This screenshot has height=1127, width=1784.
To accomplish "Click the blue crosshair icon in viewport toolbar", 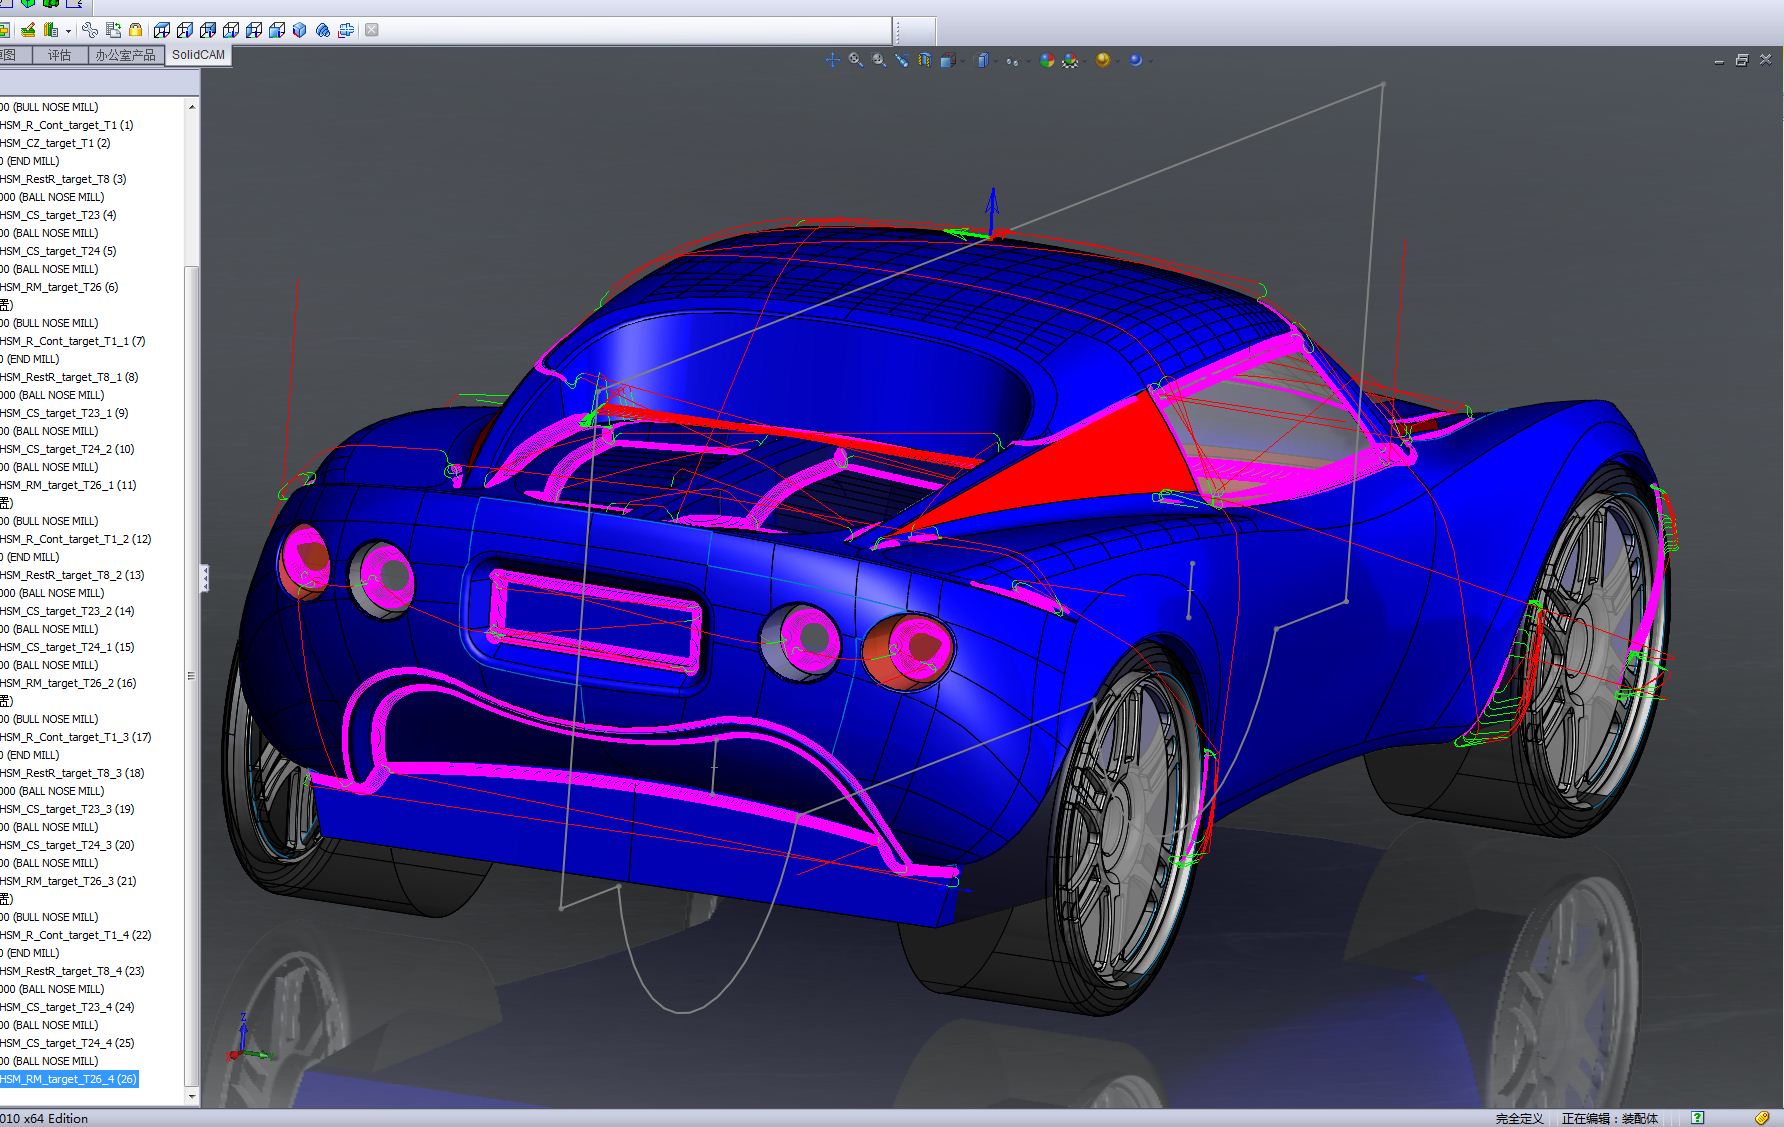I will 832,60.
